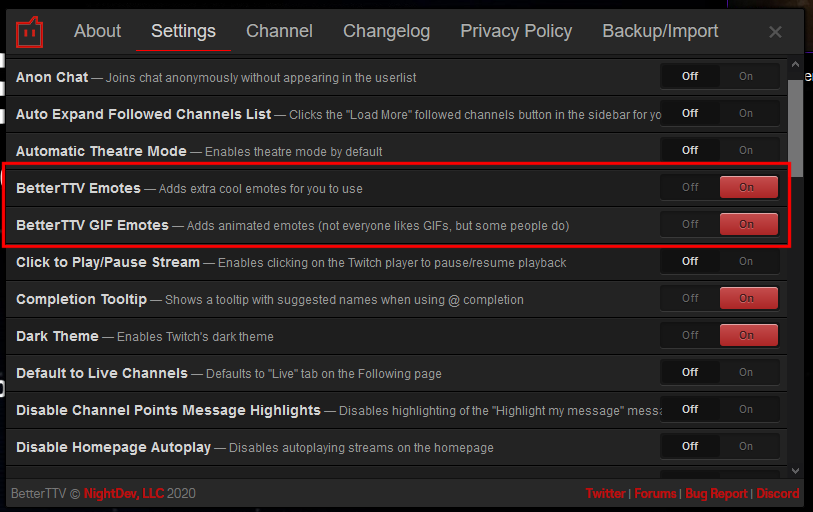The image size is (813, 512).
Task: Click the settings list scrollbar thumb
Action: 795,128
